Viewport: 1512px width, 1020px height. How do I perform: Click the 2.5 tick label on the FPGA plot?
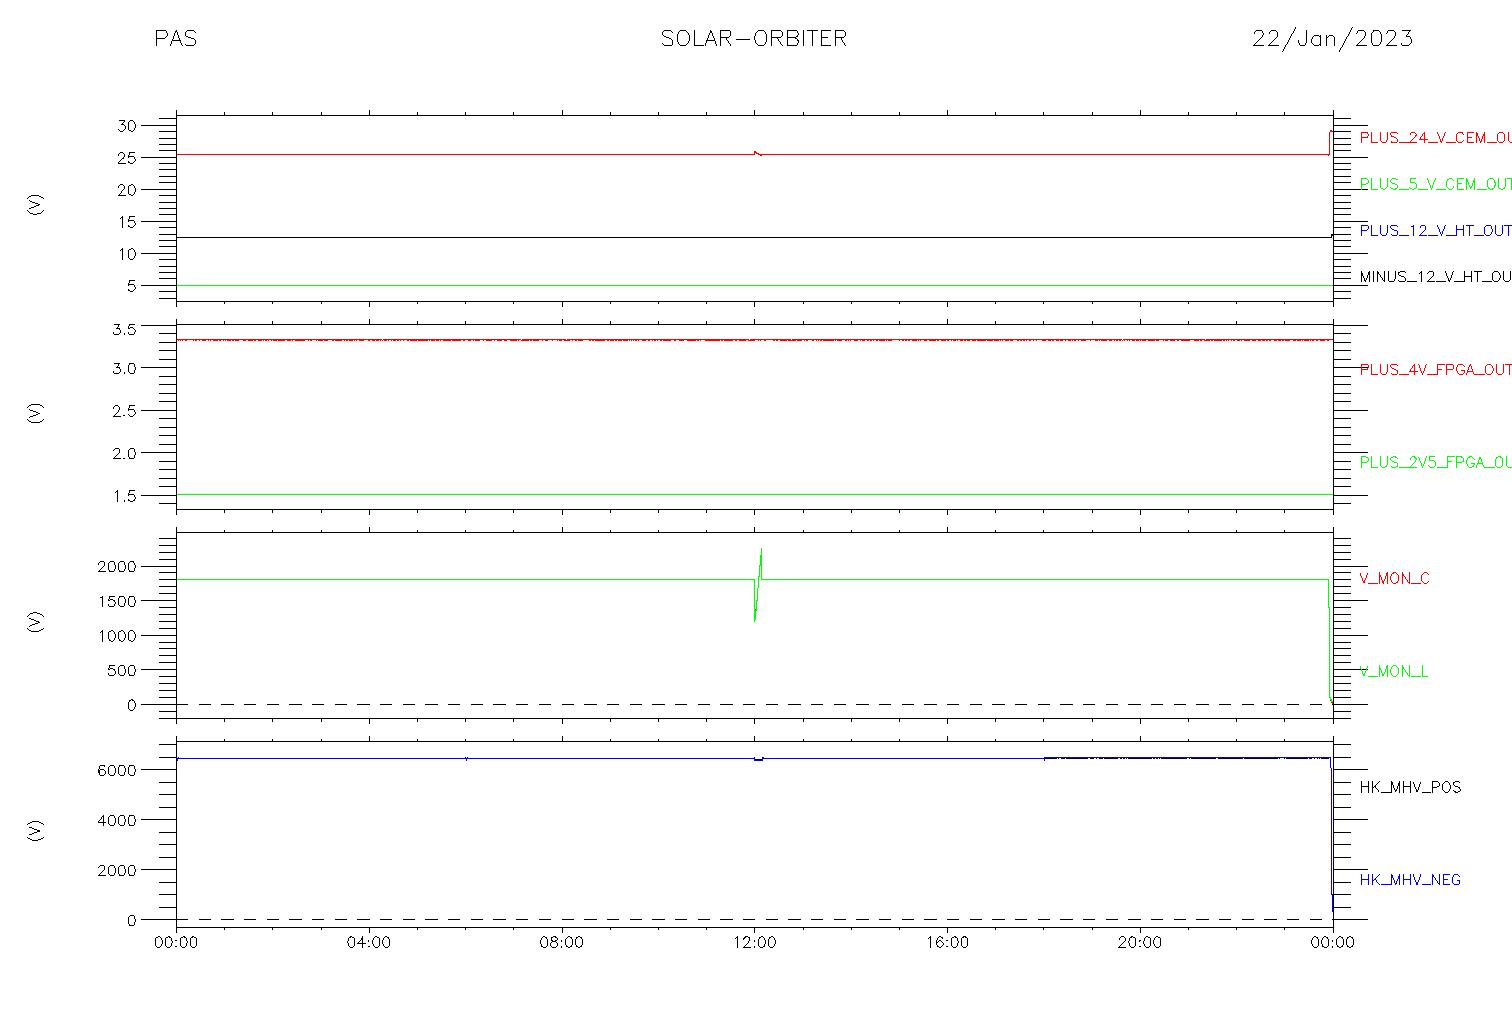point(124,411)
